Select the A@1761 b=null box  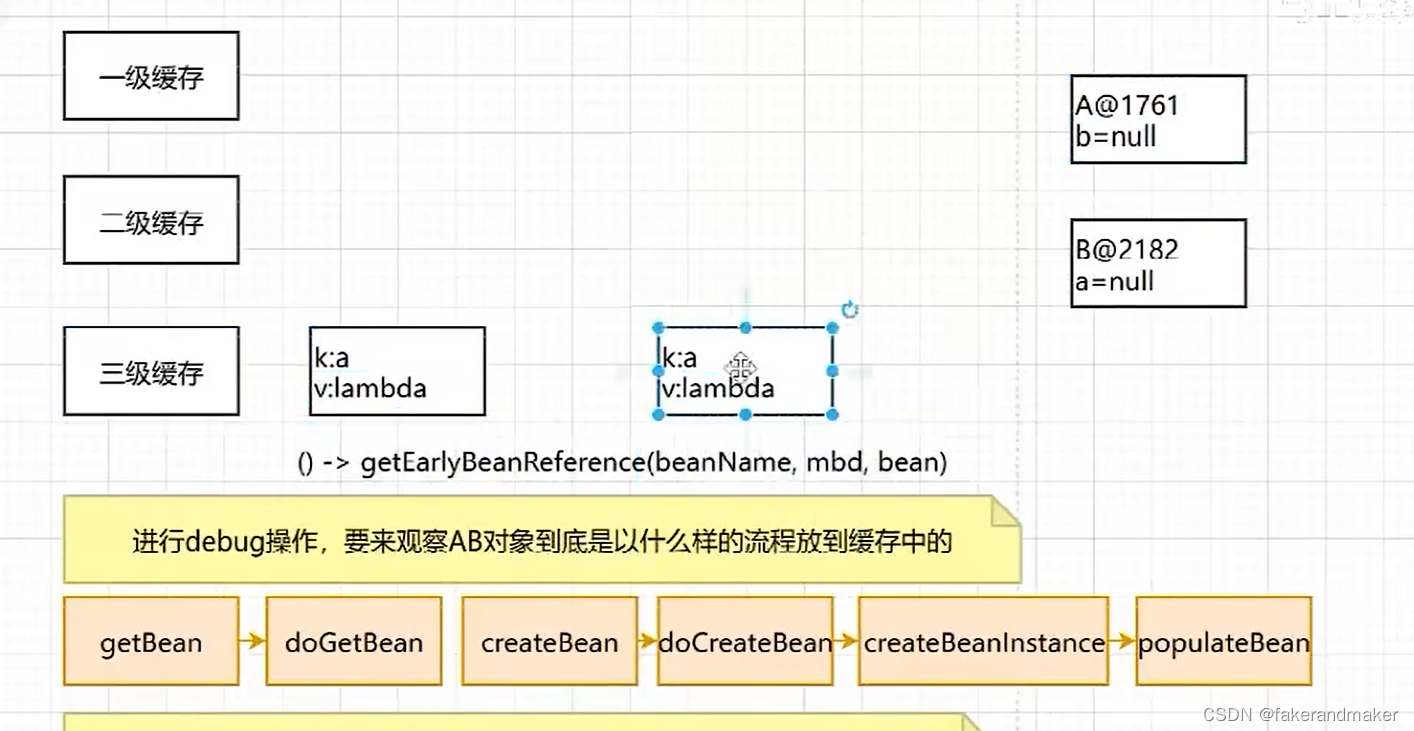(1158, 119)
